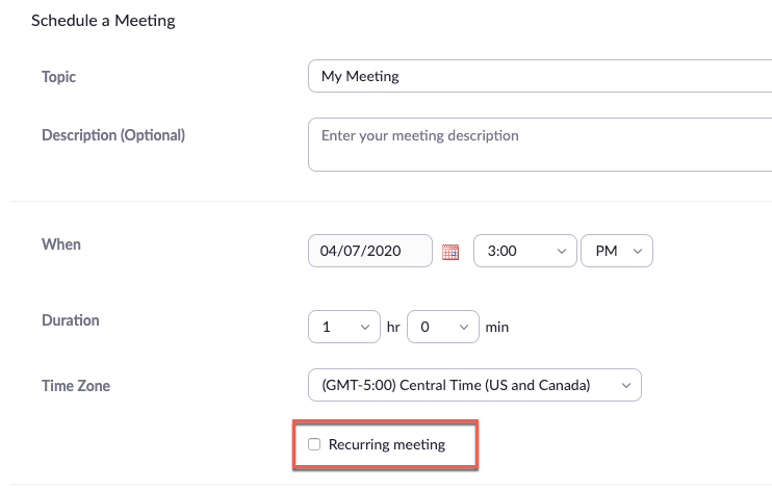The height and width of the screenshot is (489, 772).
Task: Click into the meeting description text area
Action: tap(540, 146)
